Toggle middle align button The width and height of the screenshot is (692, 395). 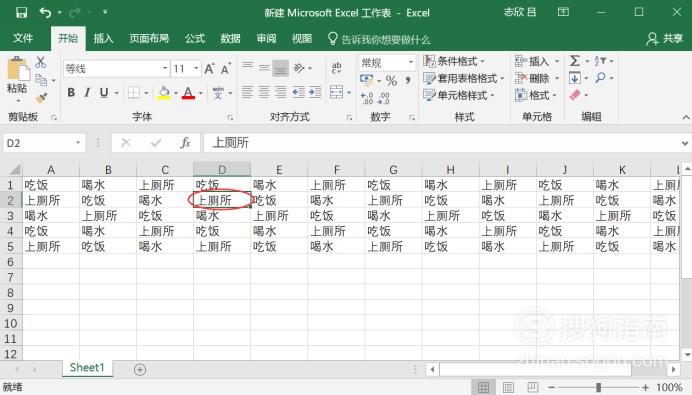pyautogui.click(x=264, y=68)
